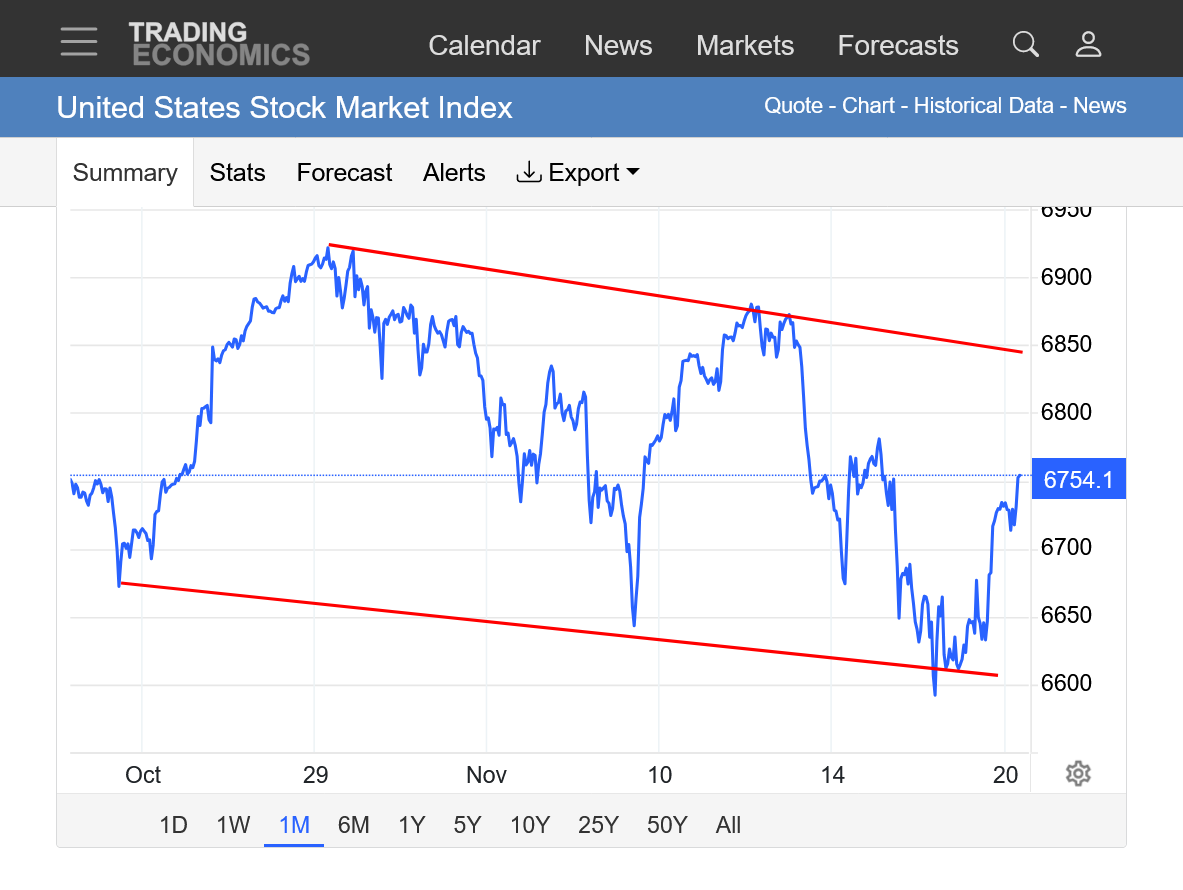Switch to the Stats tab
1183x890 pixels.
pos(237,173)
